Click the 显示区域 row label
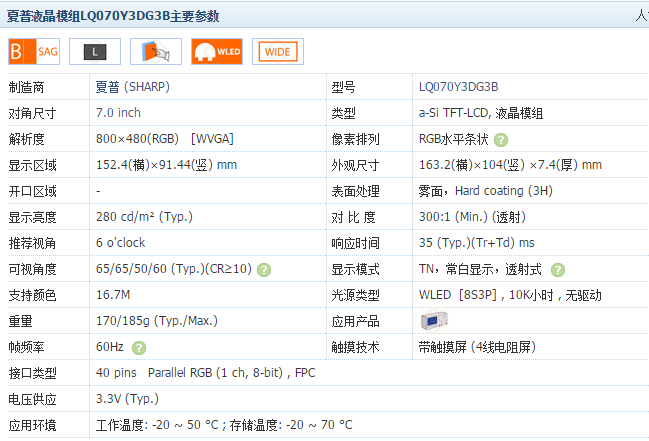This screenshot has height=441, width=649. (32, 165)
